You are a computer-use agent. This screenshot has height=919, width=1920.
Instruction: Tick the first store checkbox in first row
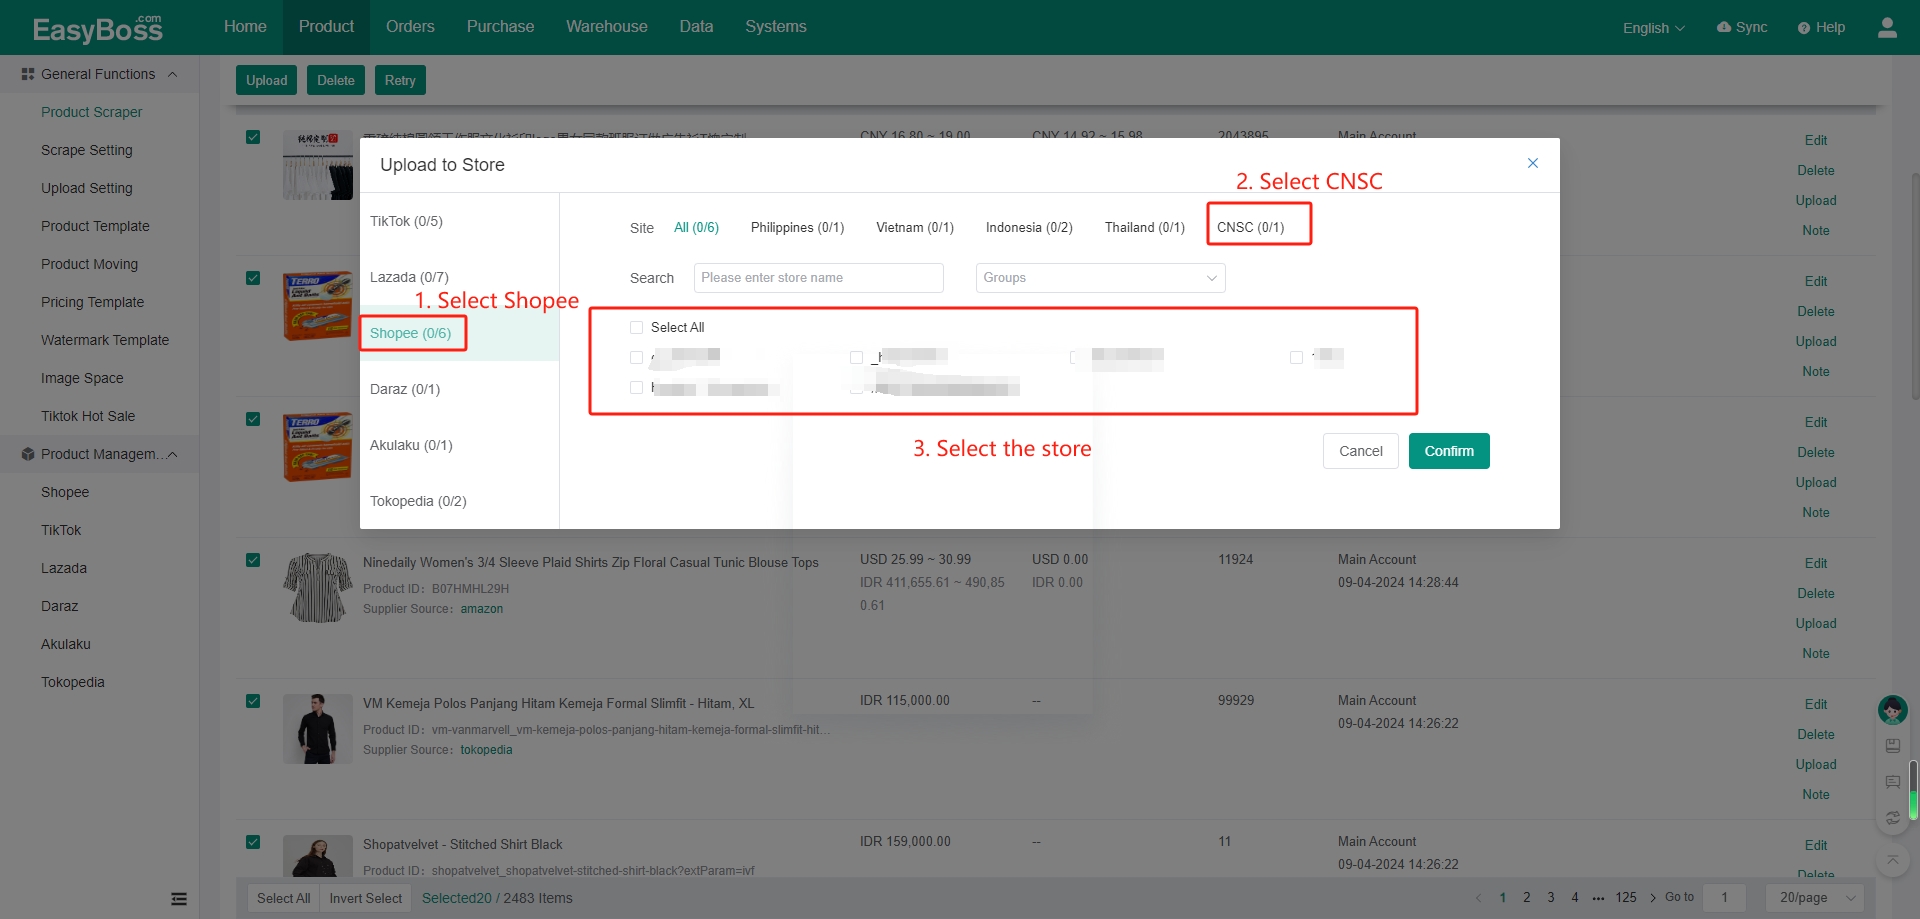tap(636, 357)
